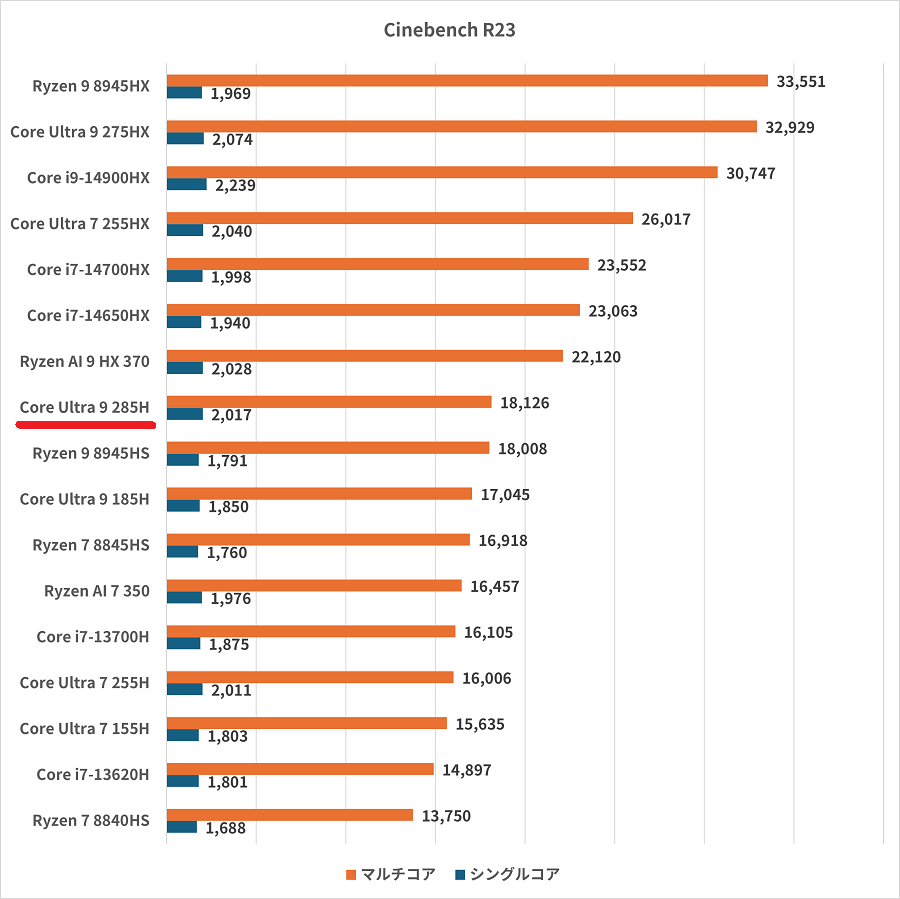
Task: Click the Core i7-14700HX multi-core bar
Action: coord(377,264)
